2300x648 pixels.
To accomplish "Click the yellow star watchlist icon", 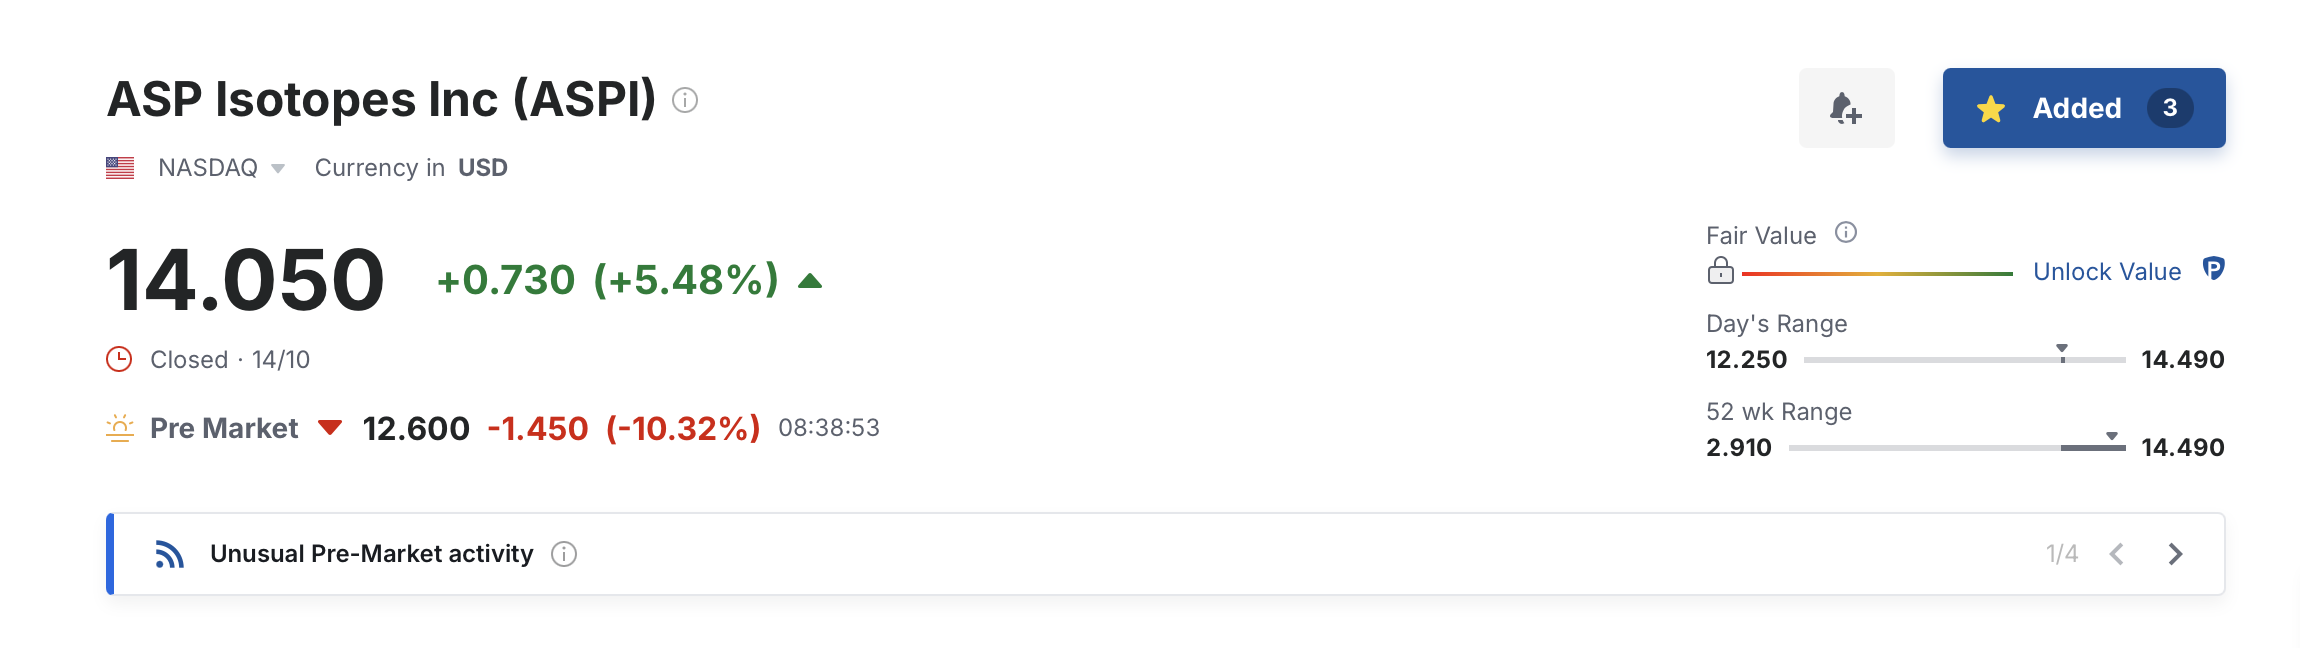I will pos(1991,109).
